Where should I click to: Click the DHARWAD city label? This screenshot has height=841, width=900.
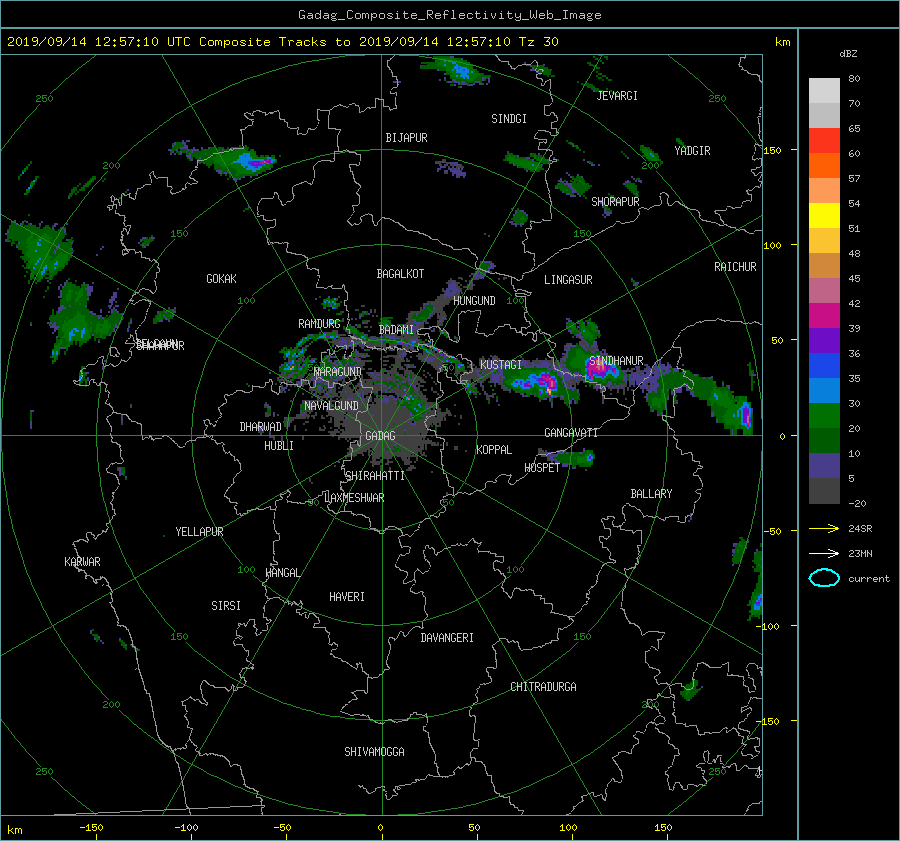click(260, 427)
